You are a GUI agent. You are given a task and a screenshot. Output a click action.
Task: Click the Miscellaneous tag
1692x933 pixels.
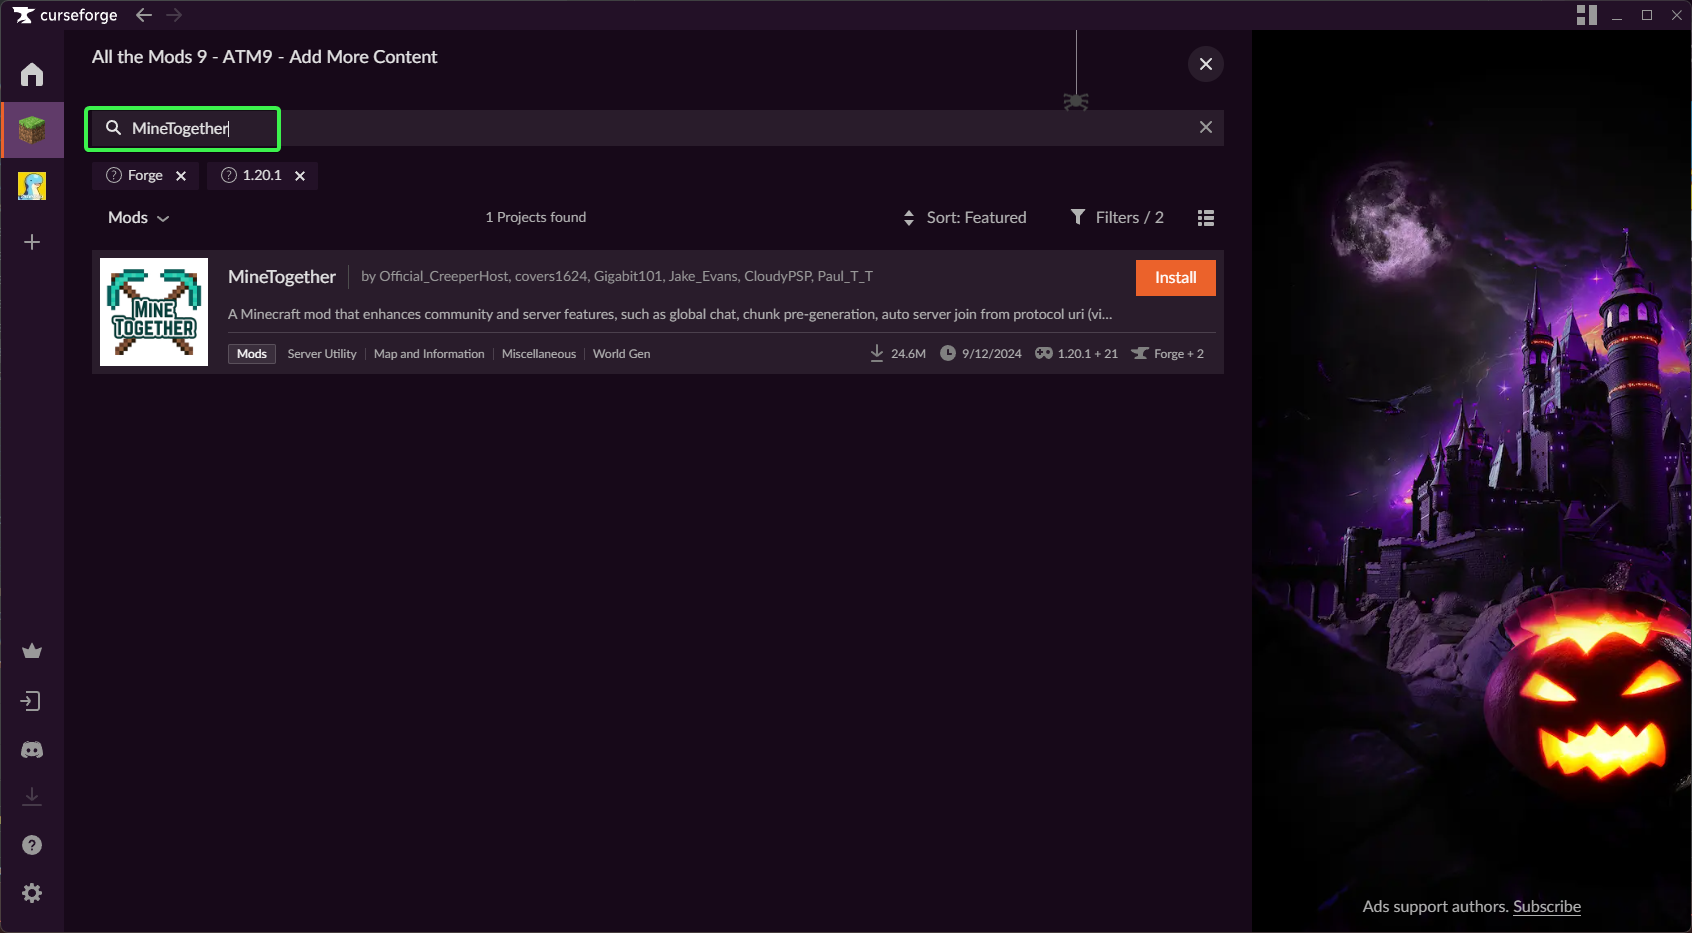click(x=539, y=354)
